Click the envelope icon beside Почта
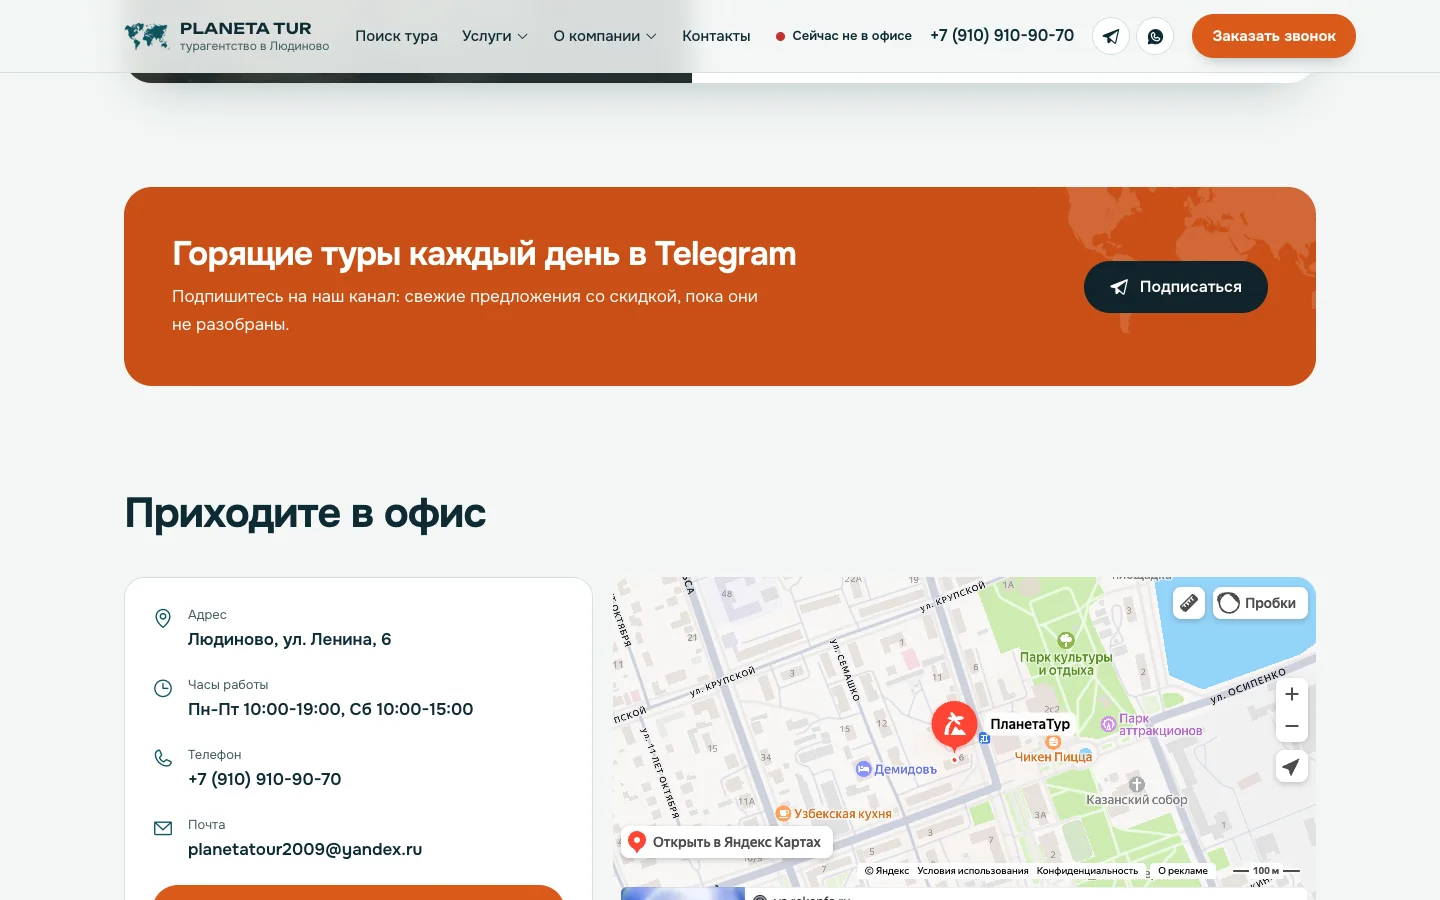Image resolution: width=1440 pixels, height=900 pixels. (163, 828)
